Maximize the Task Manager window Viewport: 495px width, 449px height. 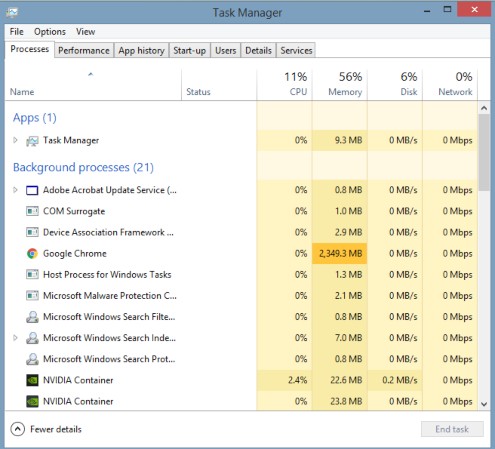(x=447, y=9)
